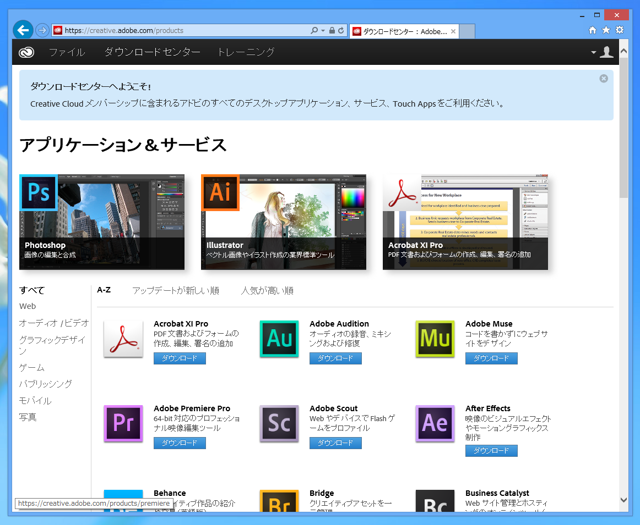Click the browser forward arrow button
Screen dimensions: 640x525
click(x=42, y=30)
